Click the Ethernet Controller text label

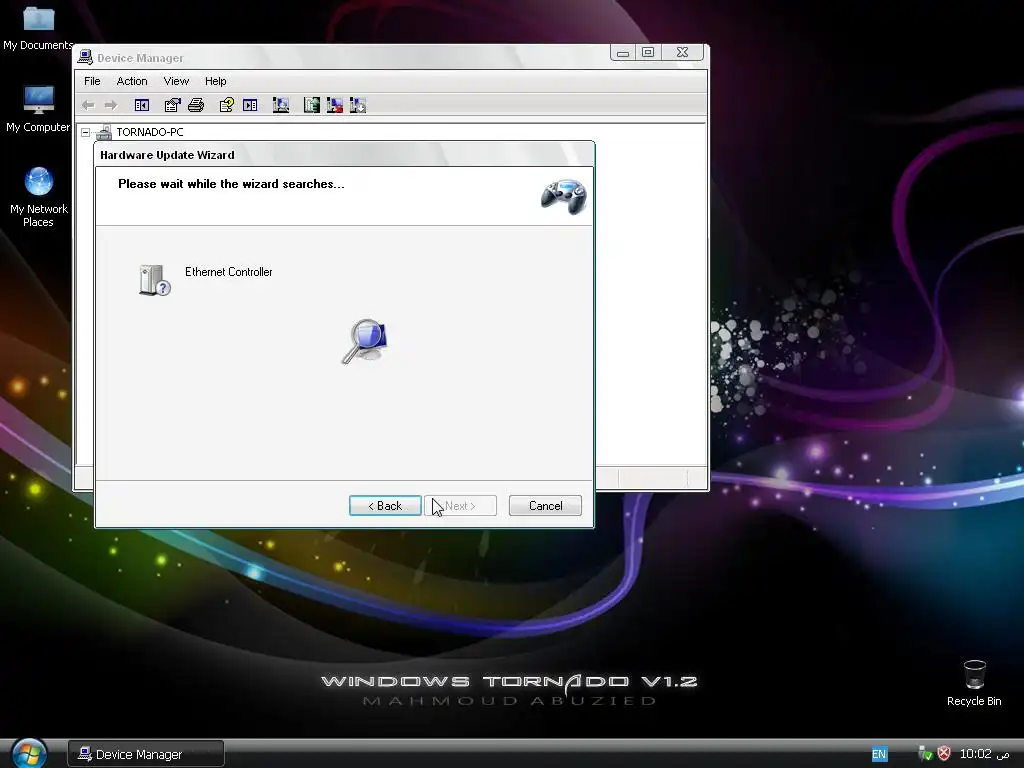tap(229, 272)
